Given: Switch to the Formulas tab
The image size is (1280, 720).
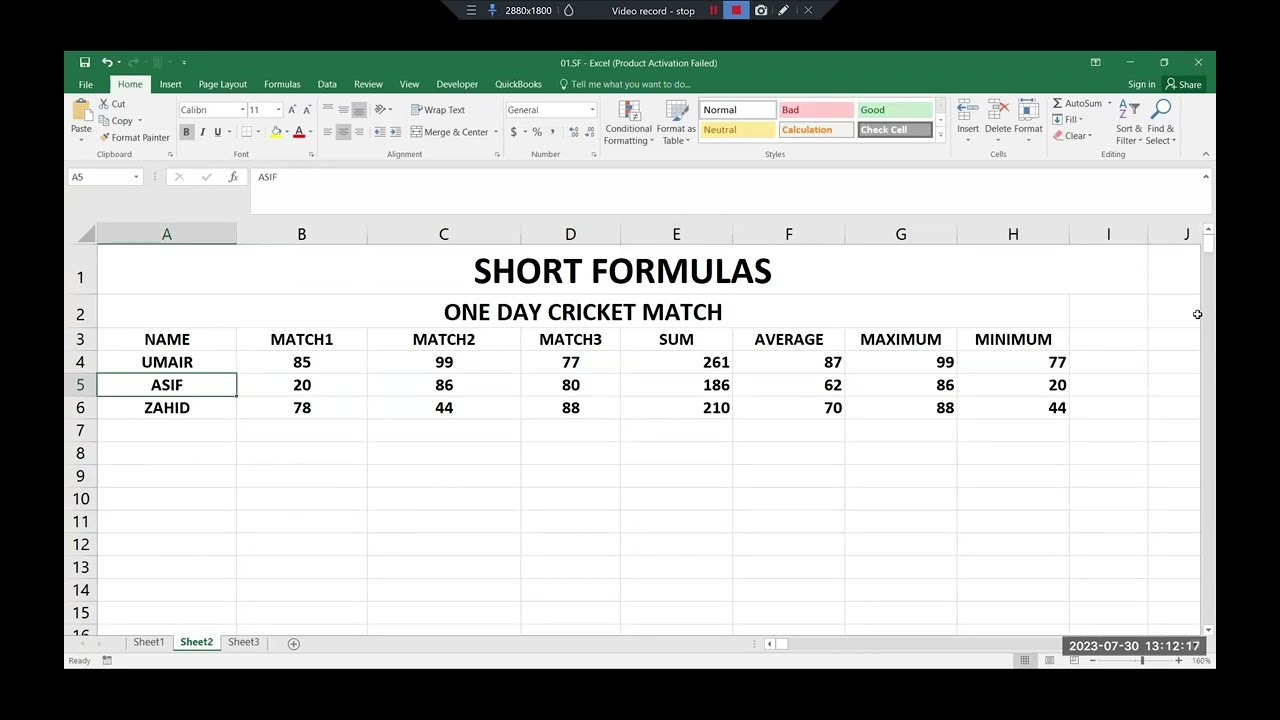Looking at the screenshot, I should click(x=282, y=84).
